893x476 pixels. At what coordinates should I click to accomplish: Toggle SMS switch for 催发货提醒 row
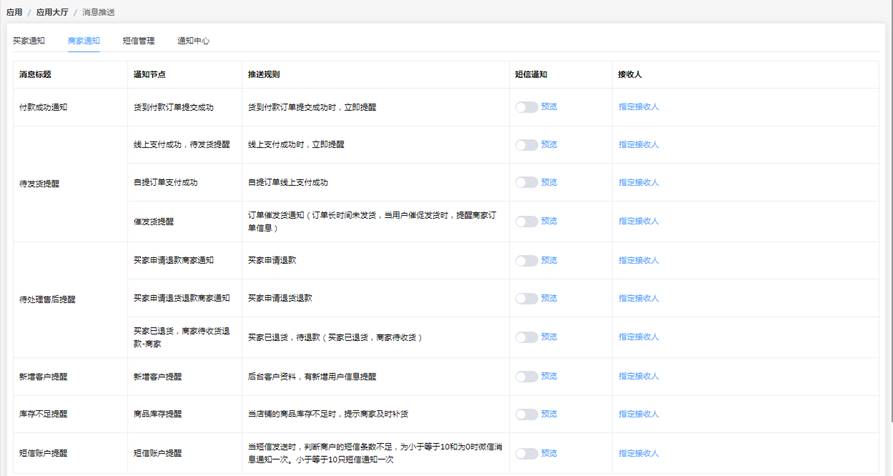[x=526, y=221]
